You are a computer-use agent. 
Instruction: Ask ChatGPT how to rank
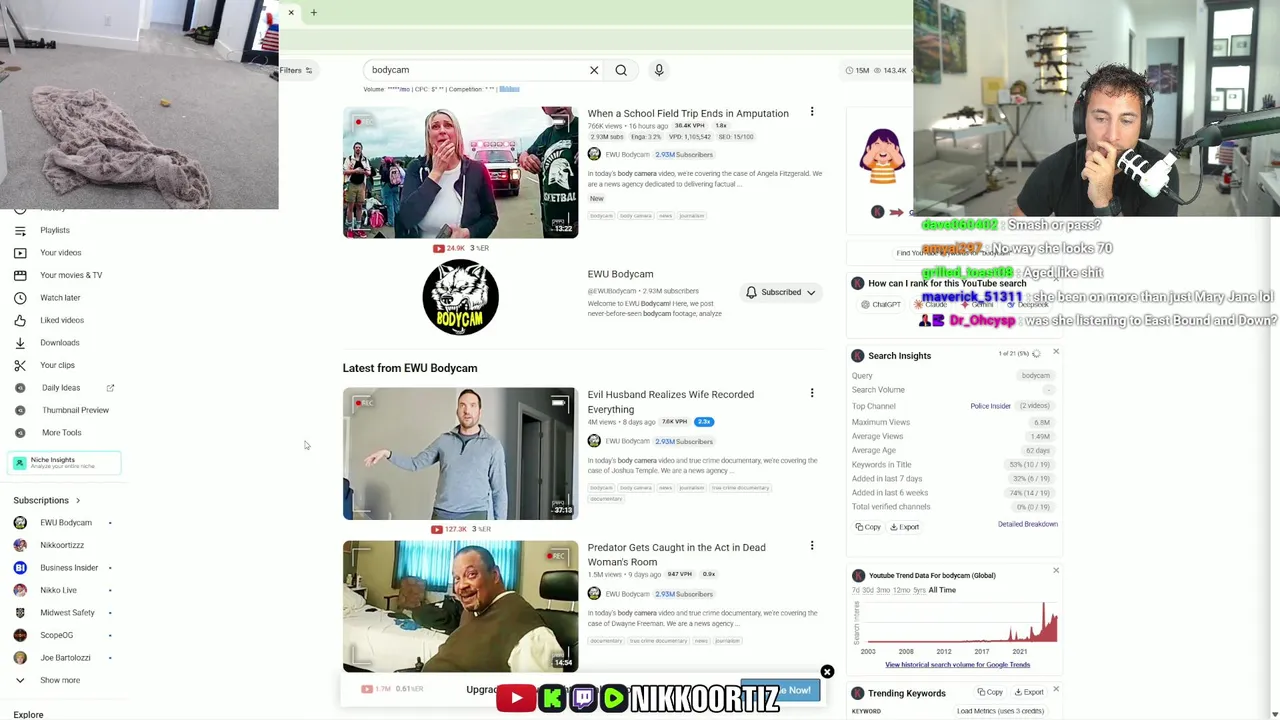click(881, 305)
